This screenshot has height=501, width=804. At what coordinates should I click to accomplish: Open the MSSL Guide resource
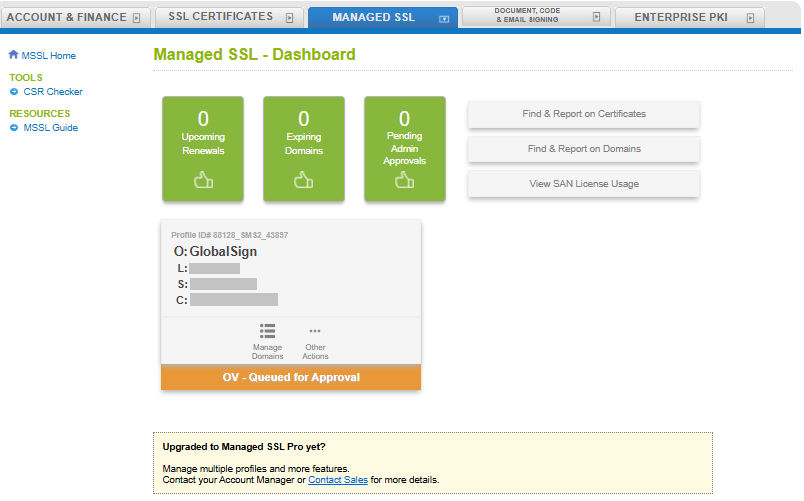(51, 128)
